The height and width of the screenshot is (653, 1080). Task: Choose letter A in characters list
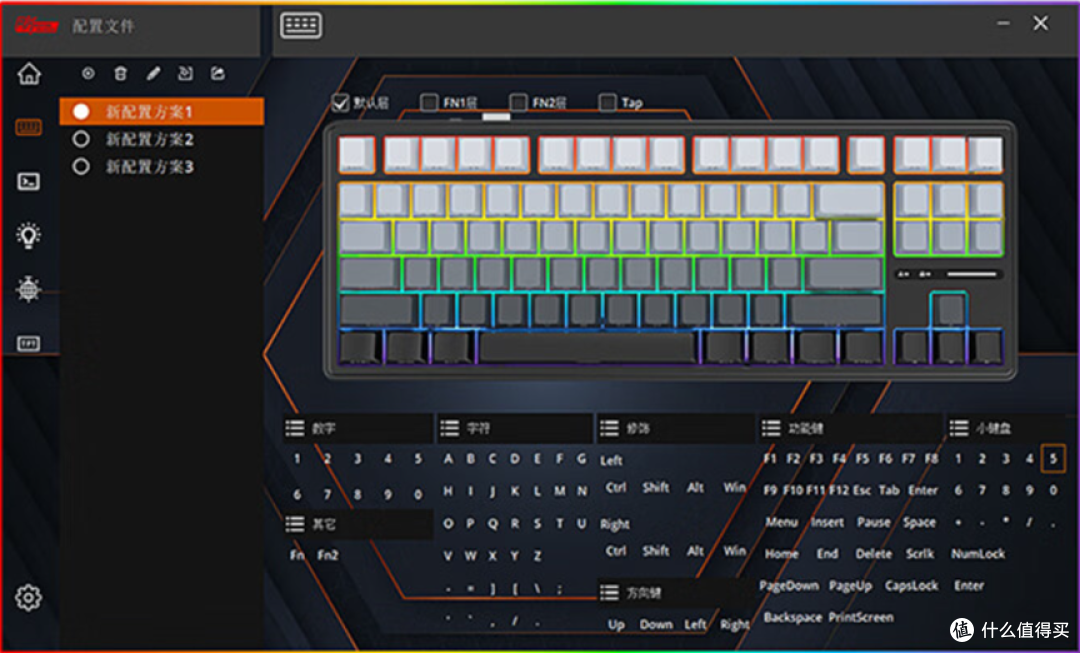[448, 459]
